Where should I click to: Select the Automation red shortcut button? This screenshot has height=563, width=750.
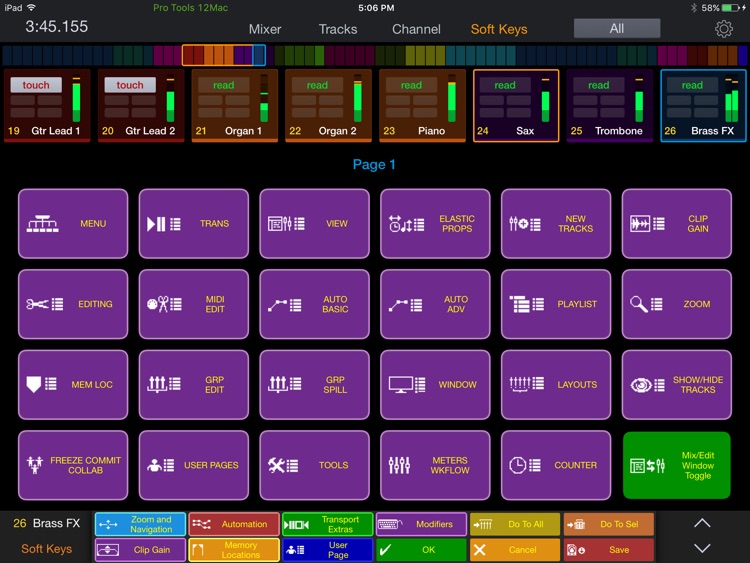(x=234, y=524)
